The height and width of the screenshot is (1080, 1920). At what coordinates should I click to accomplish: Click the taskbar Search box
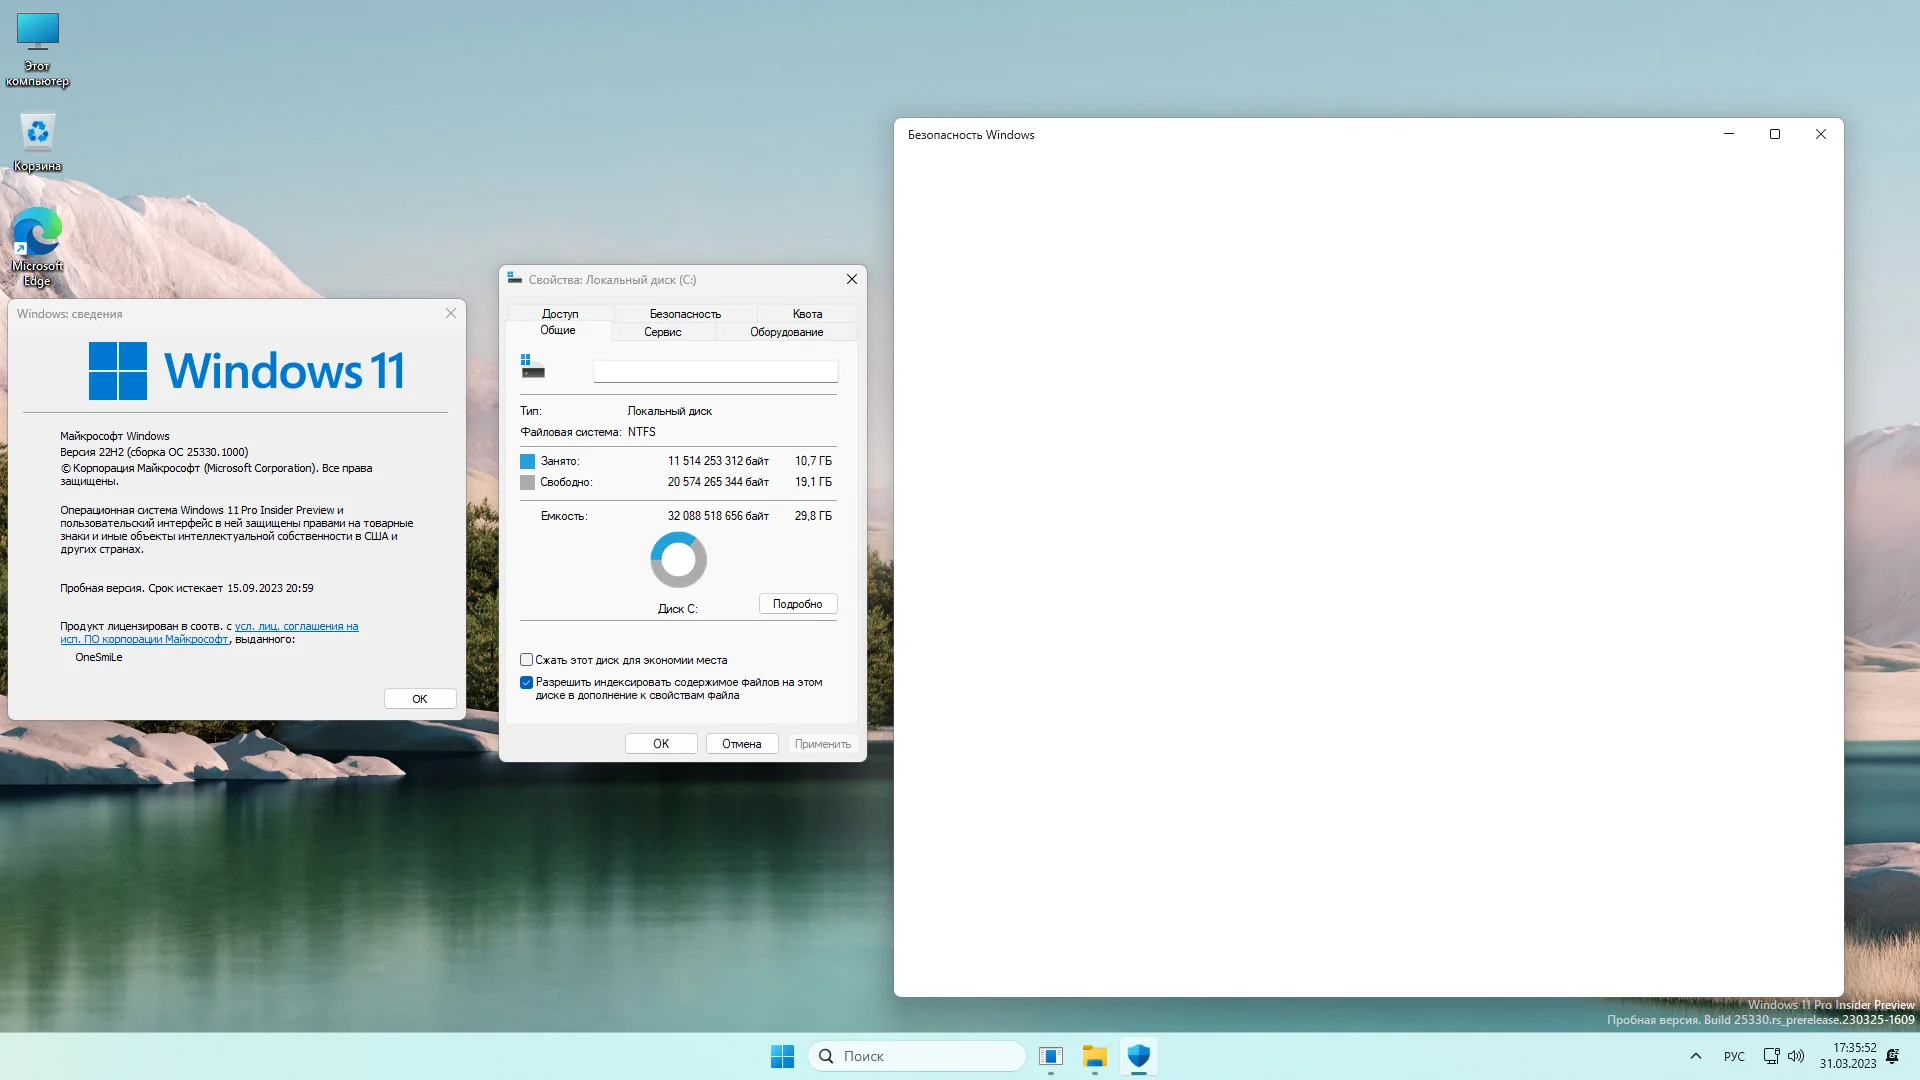(916, 1056)
